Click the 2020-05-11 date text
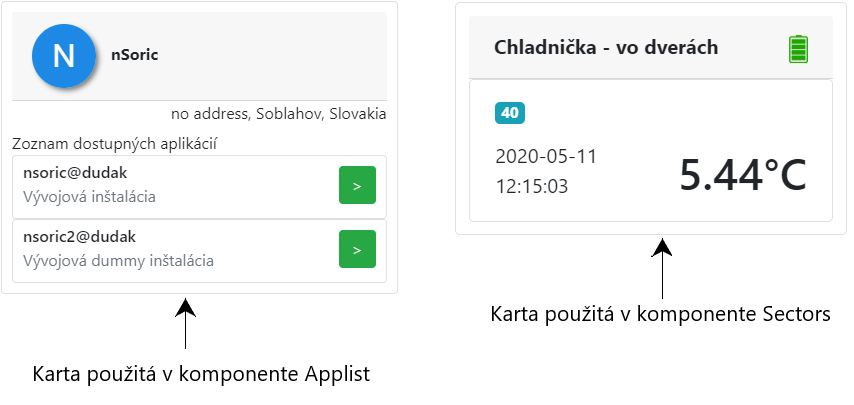854x405 pixels. 546,157
